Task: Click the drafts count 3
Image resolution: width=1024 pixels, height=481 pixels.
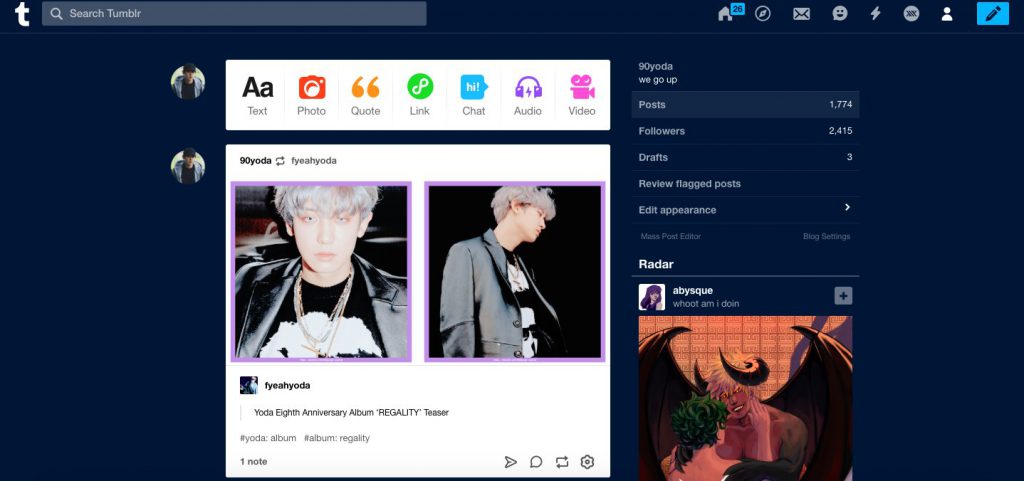Action: tap(849, 157)
